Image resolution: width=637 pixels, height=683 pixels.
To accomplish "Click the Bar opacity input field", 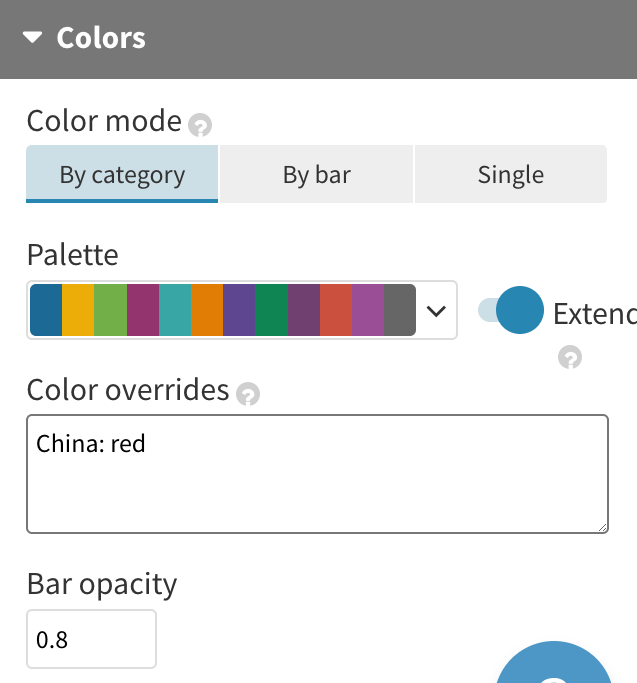I will pyautogui.click(x=91, y=639).
